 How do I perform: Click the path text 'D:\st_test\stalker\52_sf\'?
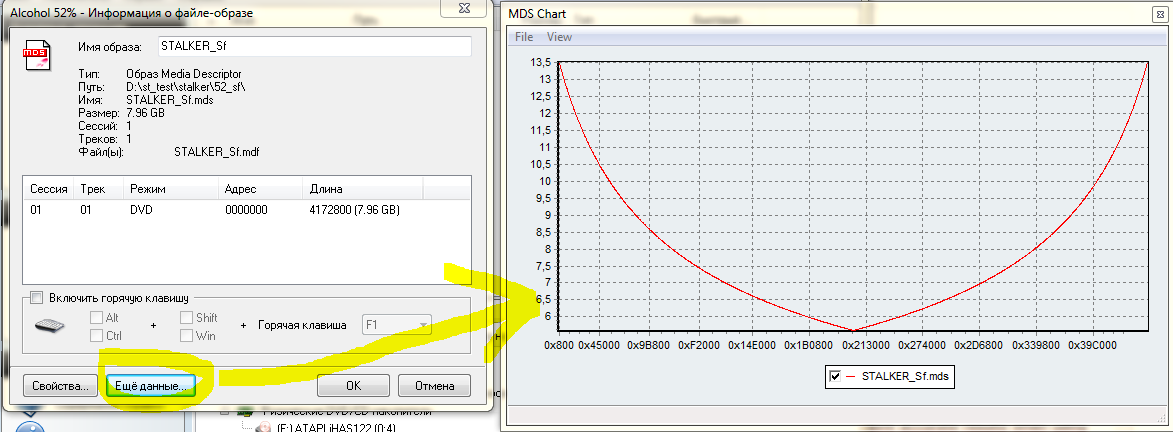point(186,87)
